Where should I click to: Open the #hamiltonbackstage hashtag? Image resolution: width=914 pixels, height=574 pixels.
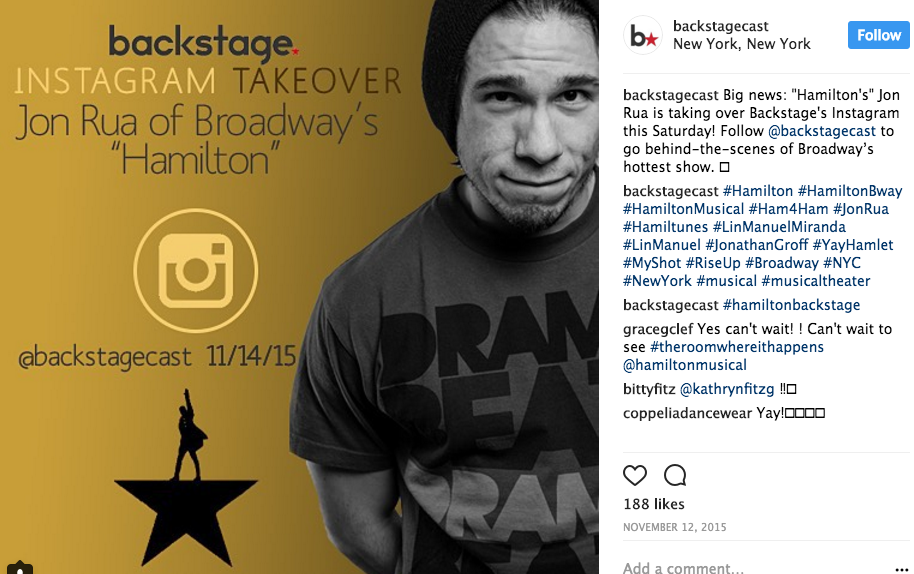coord(791,305)
